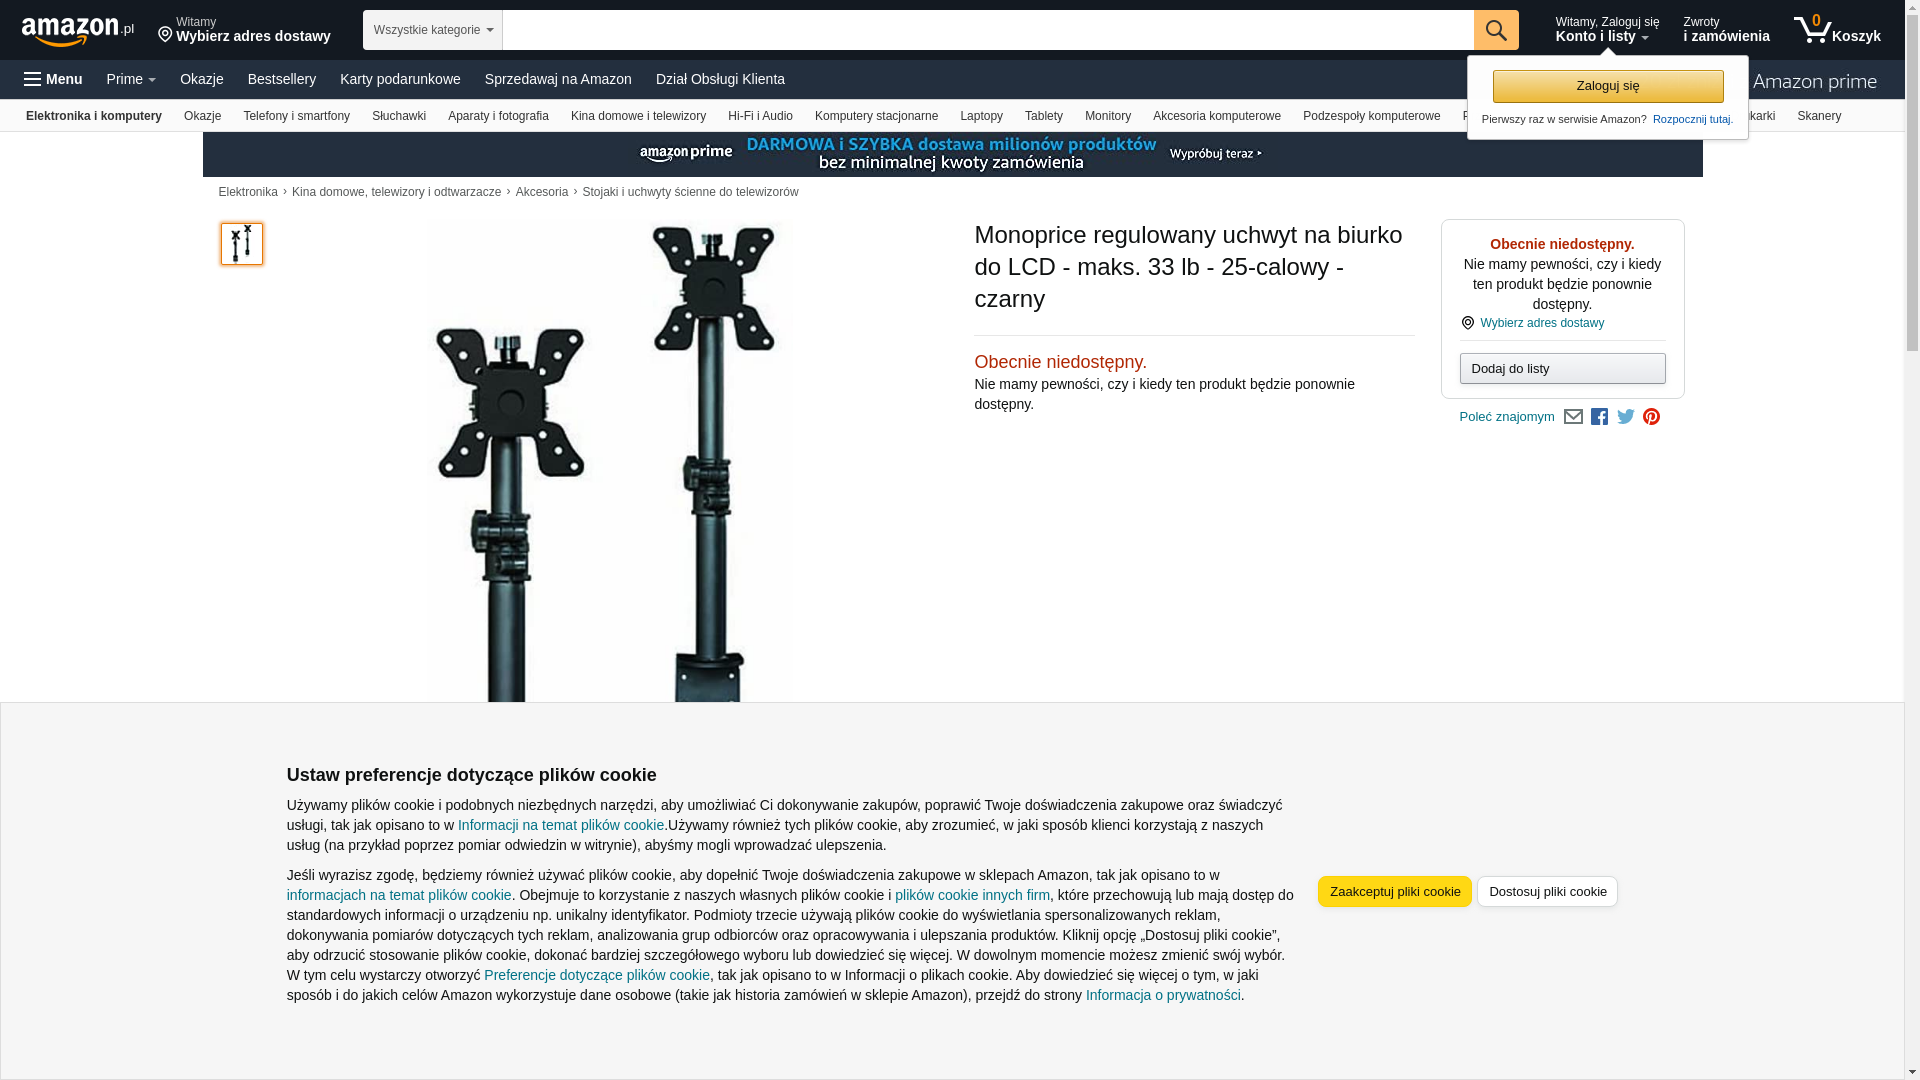Share product on Twitter icon
This screenshot has height=1080, width=1920.
point(1626,417)
